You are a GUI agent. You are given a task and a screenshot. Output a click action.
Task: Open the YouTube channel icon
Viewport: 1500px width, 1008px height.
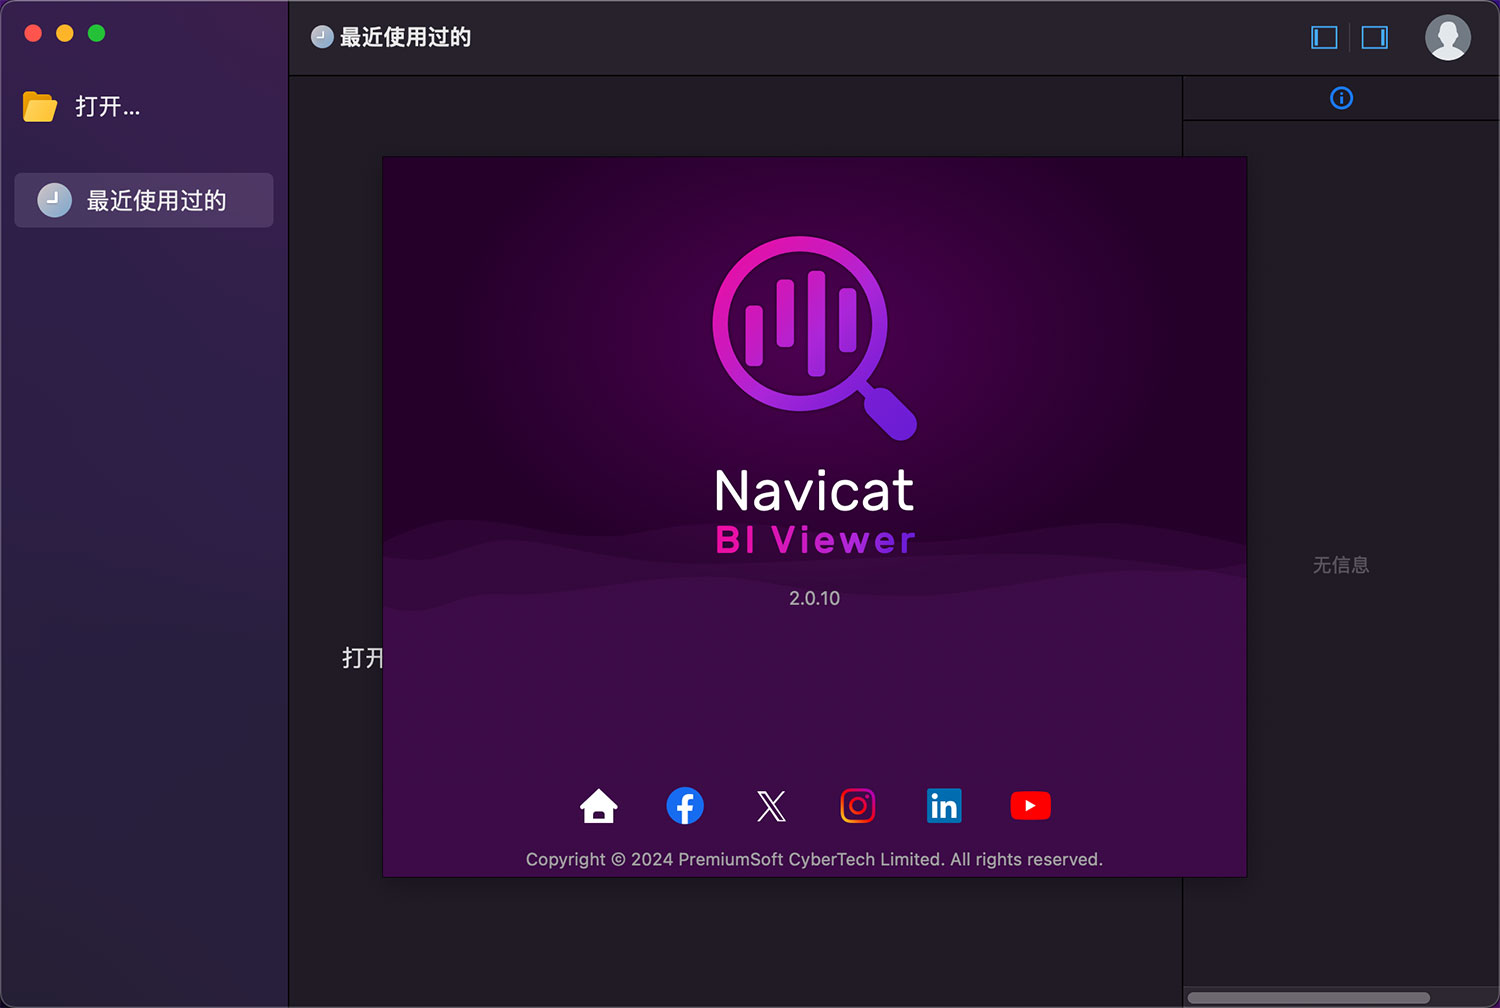click(x=1030, y=806)
